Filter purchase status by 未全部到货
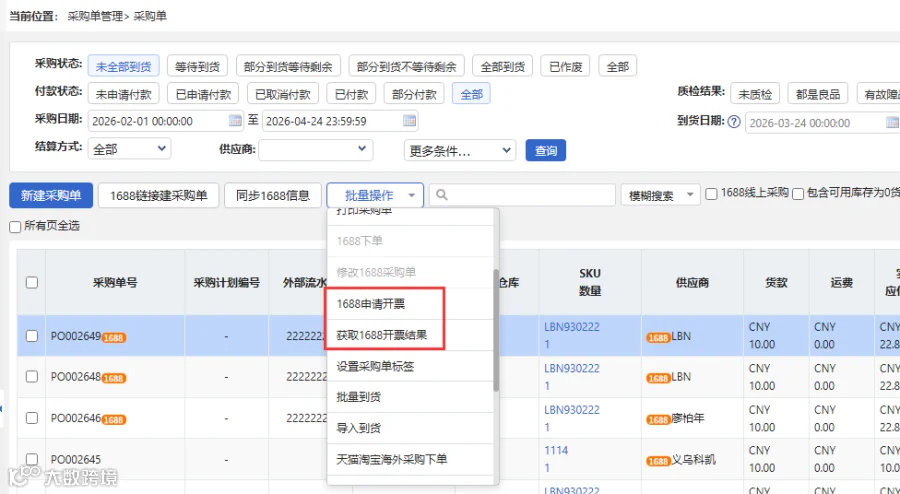Screen dimensions: 900x494 coord(123,66)
